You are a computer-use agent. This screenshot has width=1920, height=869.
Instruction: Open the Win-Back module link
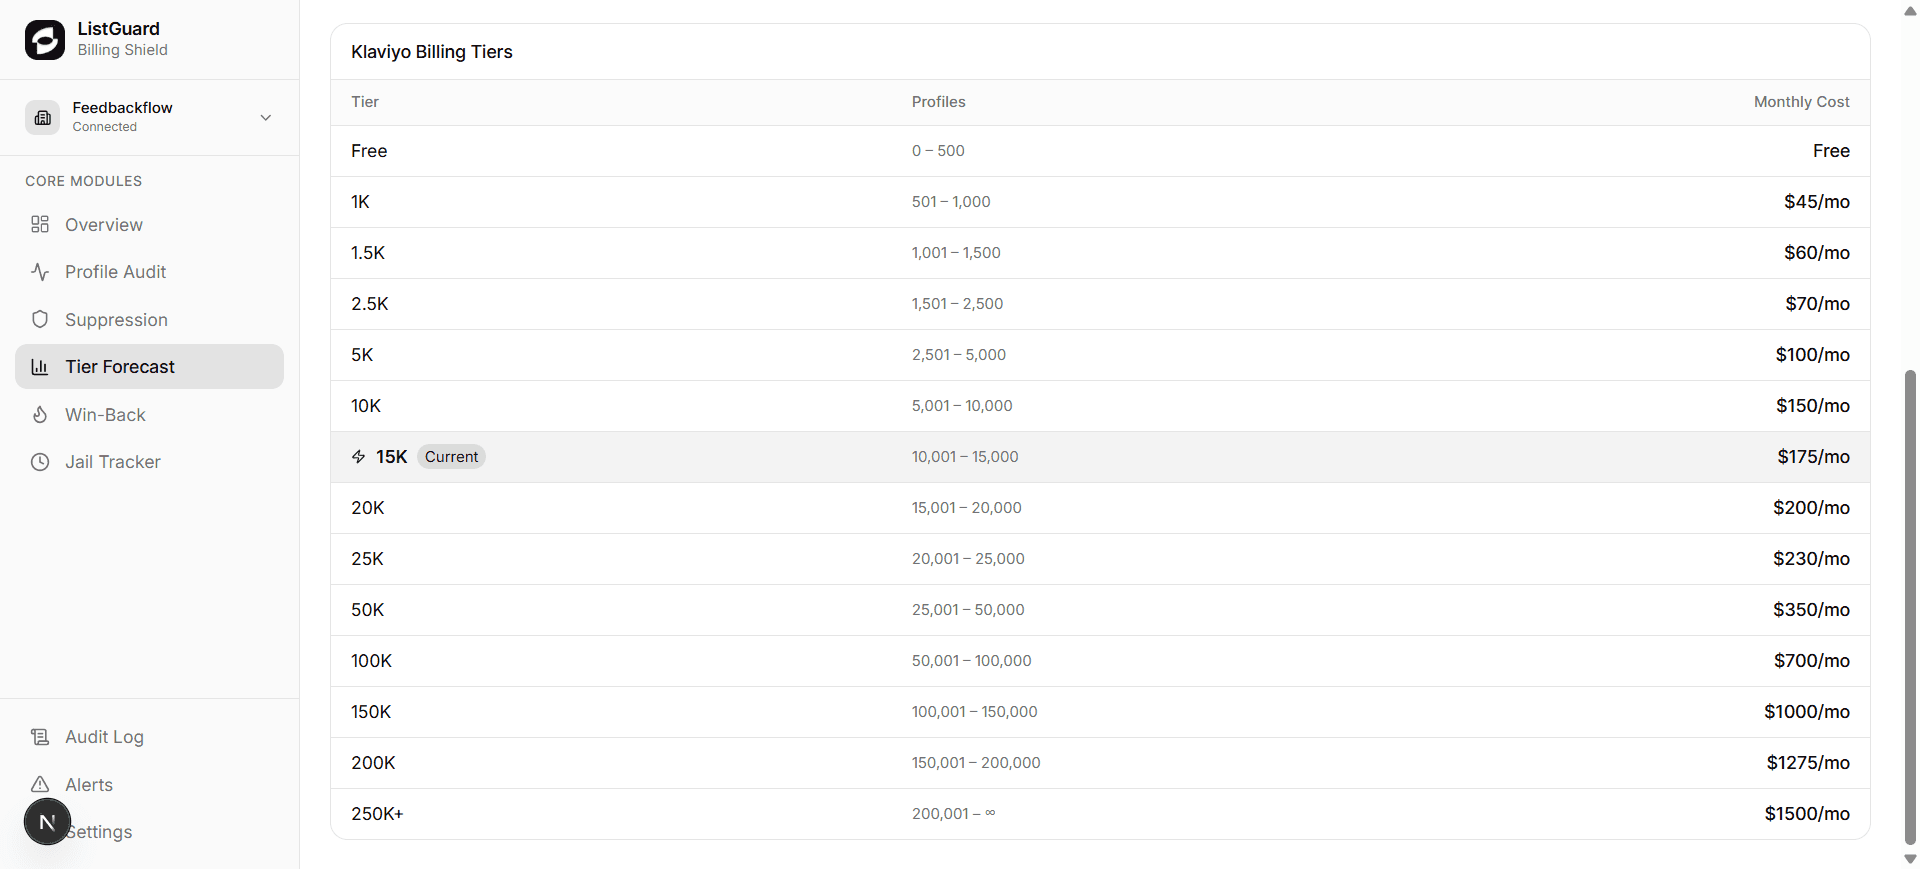point(105,414)
